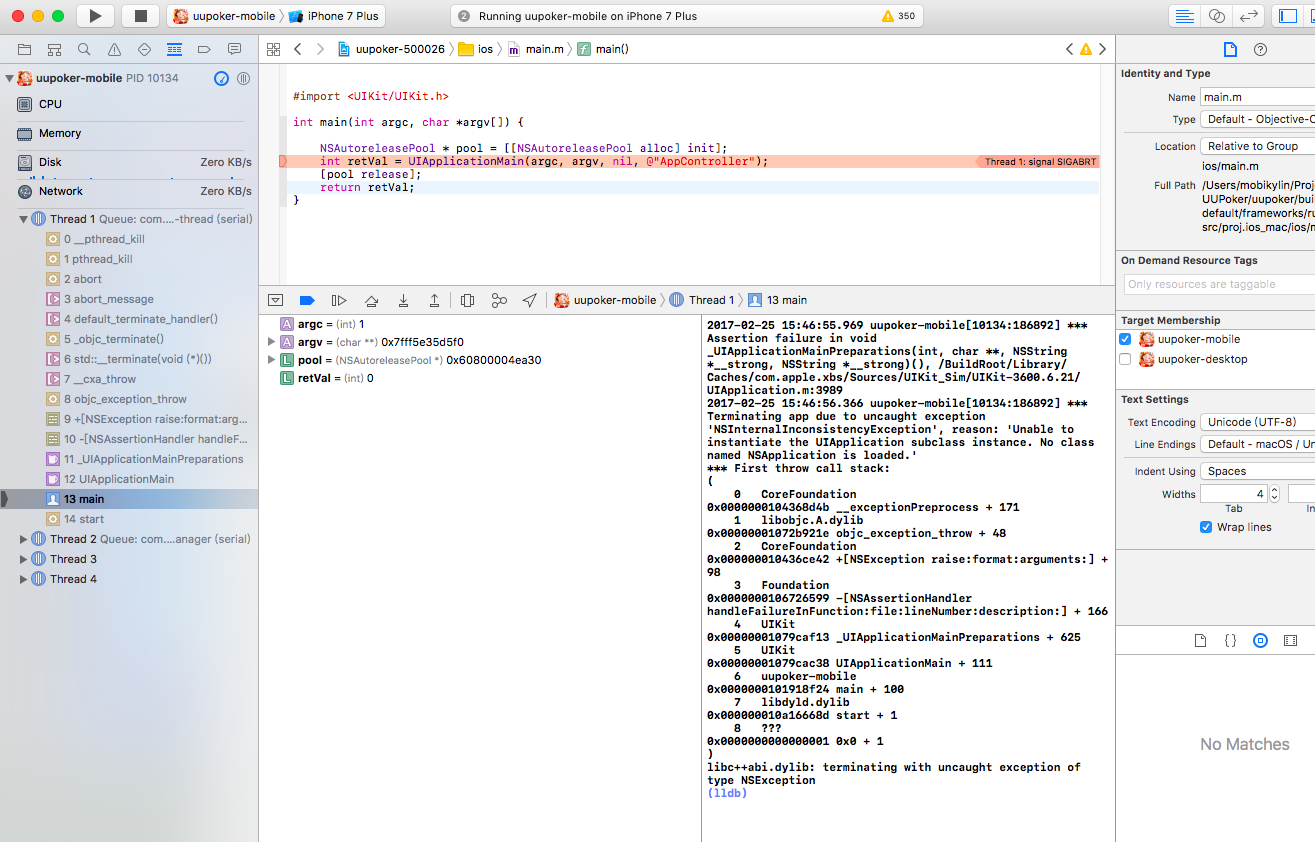Uncheck the Wrap lines checkbox
Screen dimensions: 1315x842
tap(1206, 527)
